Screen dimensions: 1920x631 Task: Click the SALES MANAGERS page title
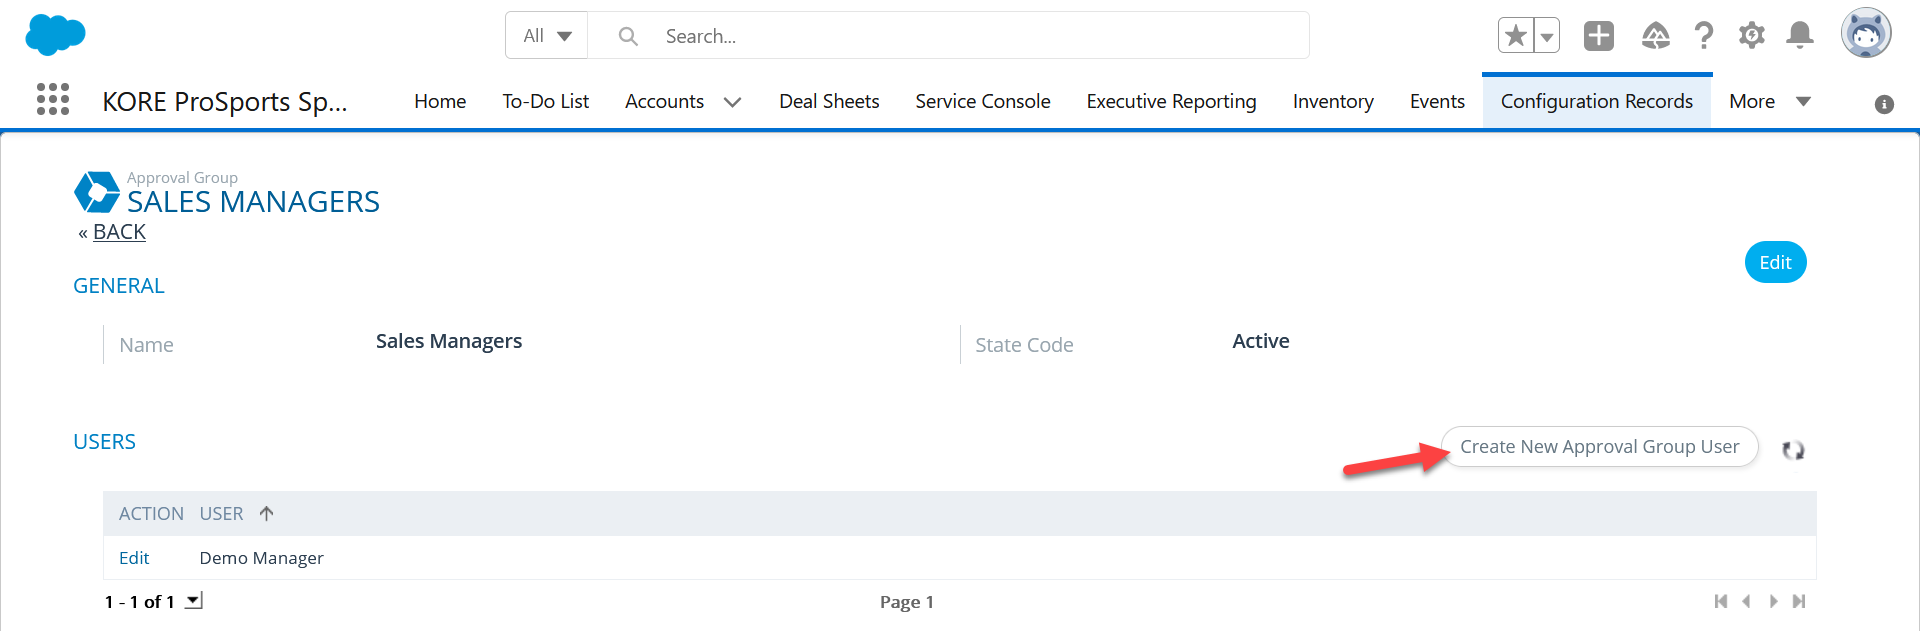253,202
